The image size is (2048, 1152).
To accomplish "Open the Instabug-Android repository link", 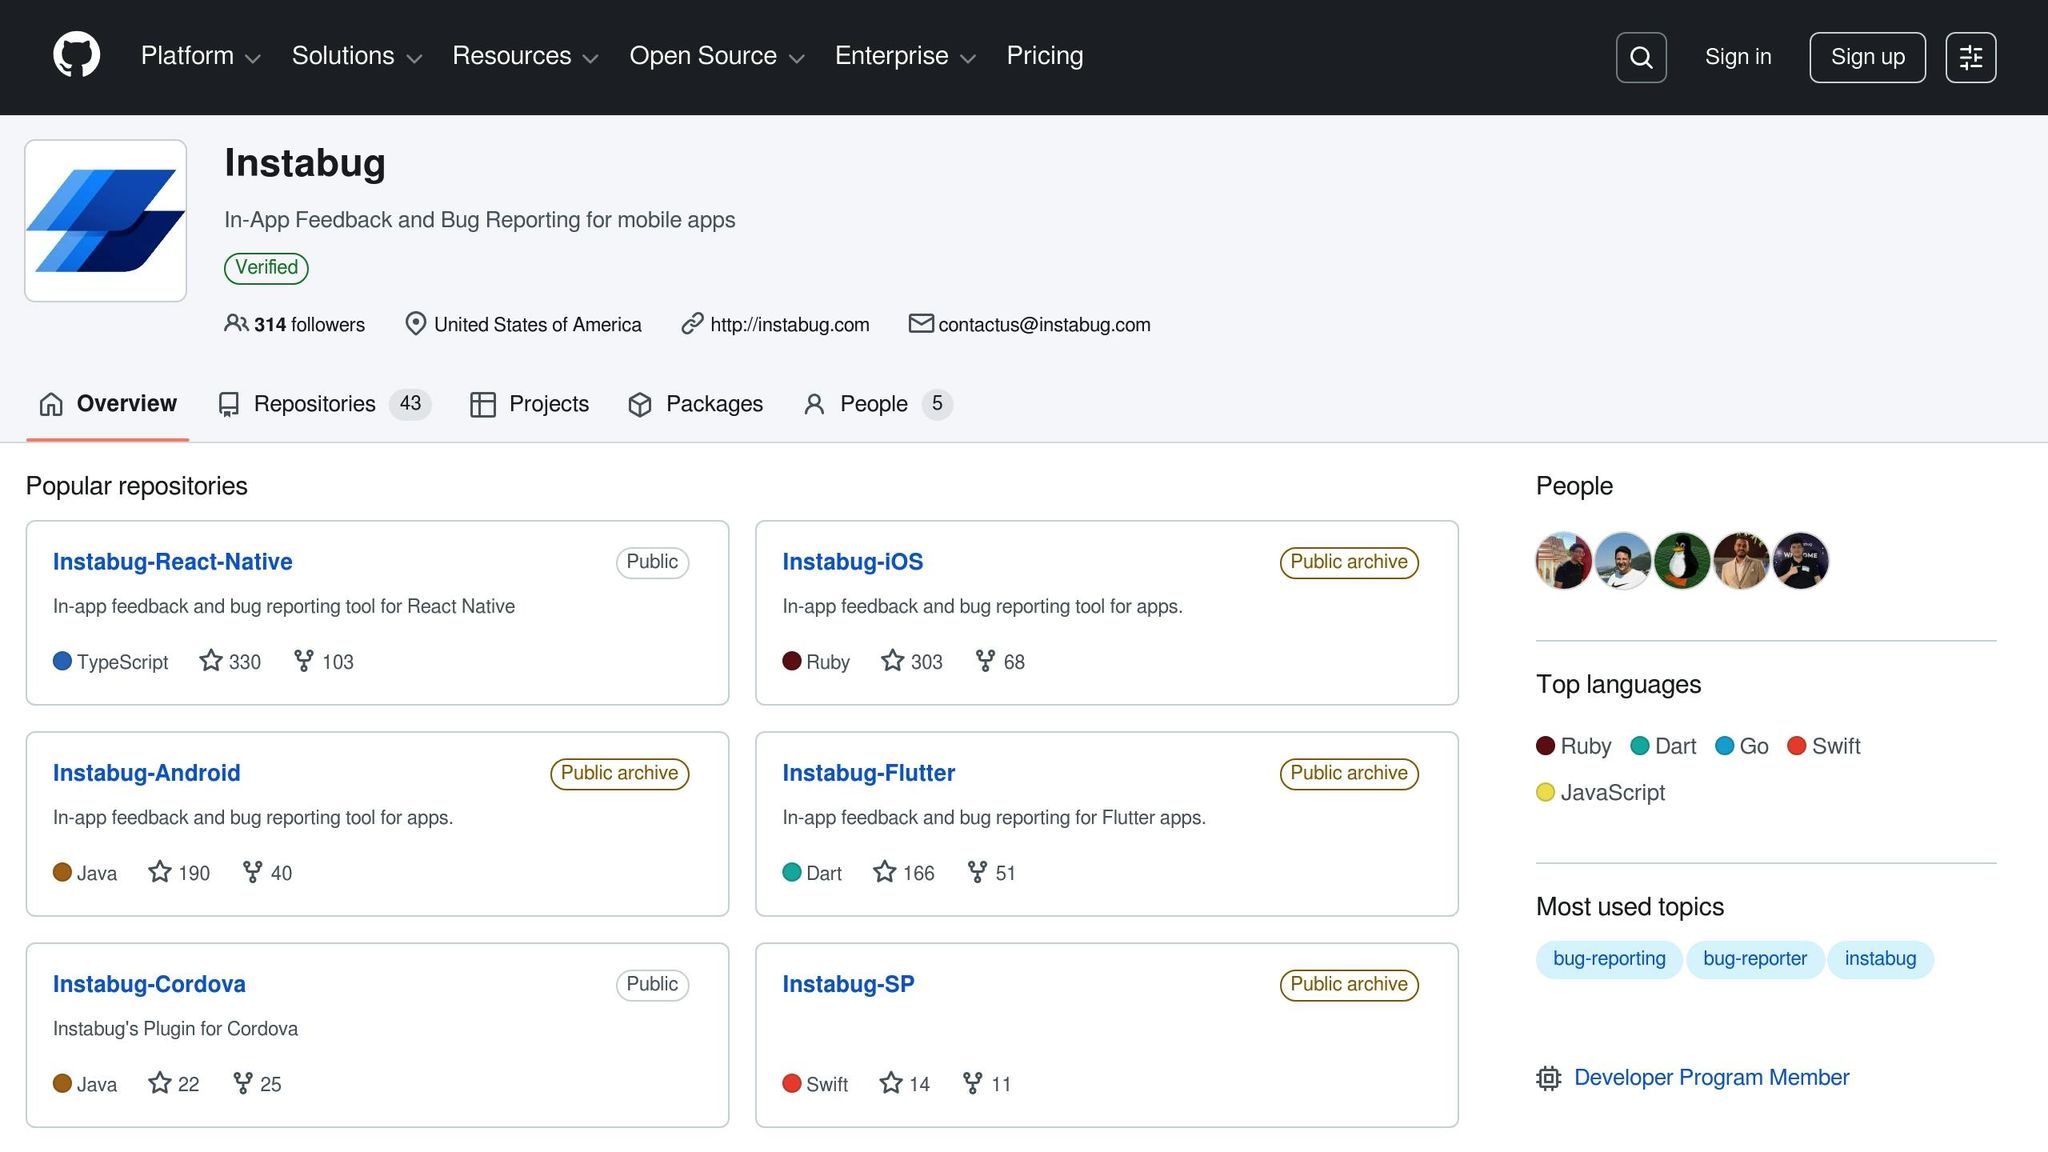I will [147, 773].
